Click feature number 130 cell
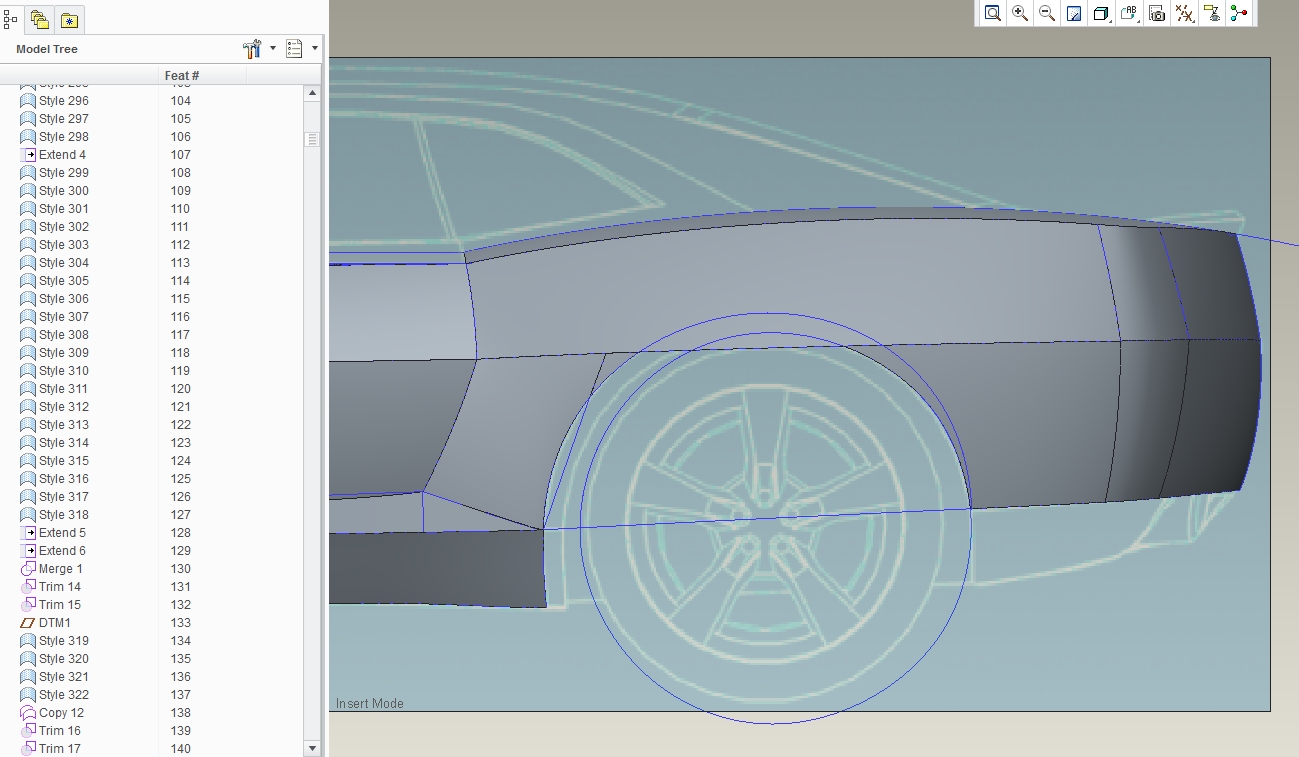The height and width of the screenshot is (757, 1299). 181,569
